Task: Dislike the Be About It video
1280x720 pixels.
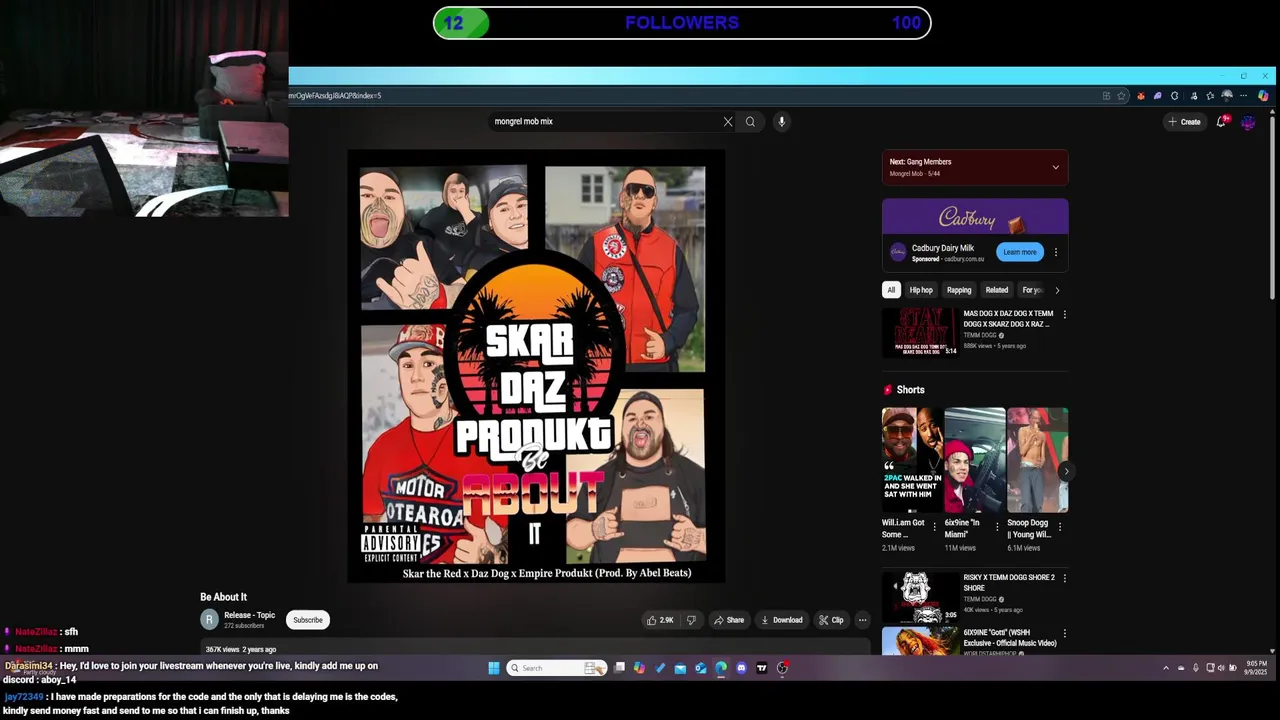Action: point(691,620)
